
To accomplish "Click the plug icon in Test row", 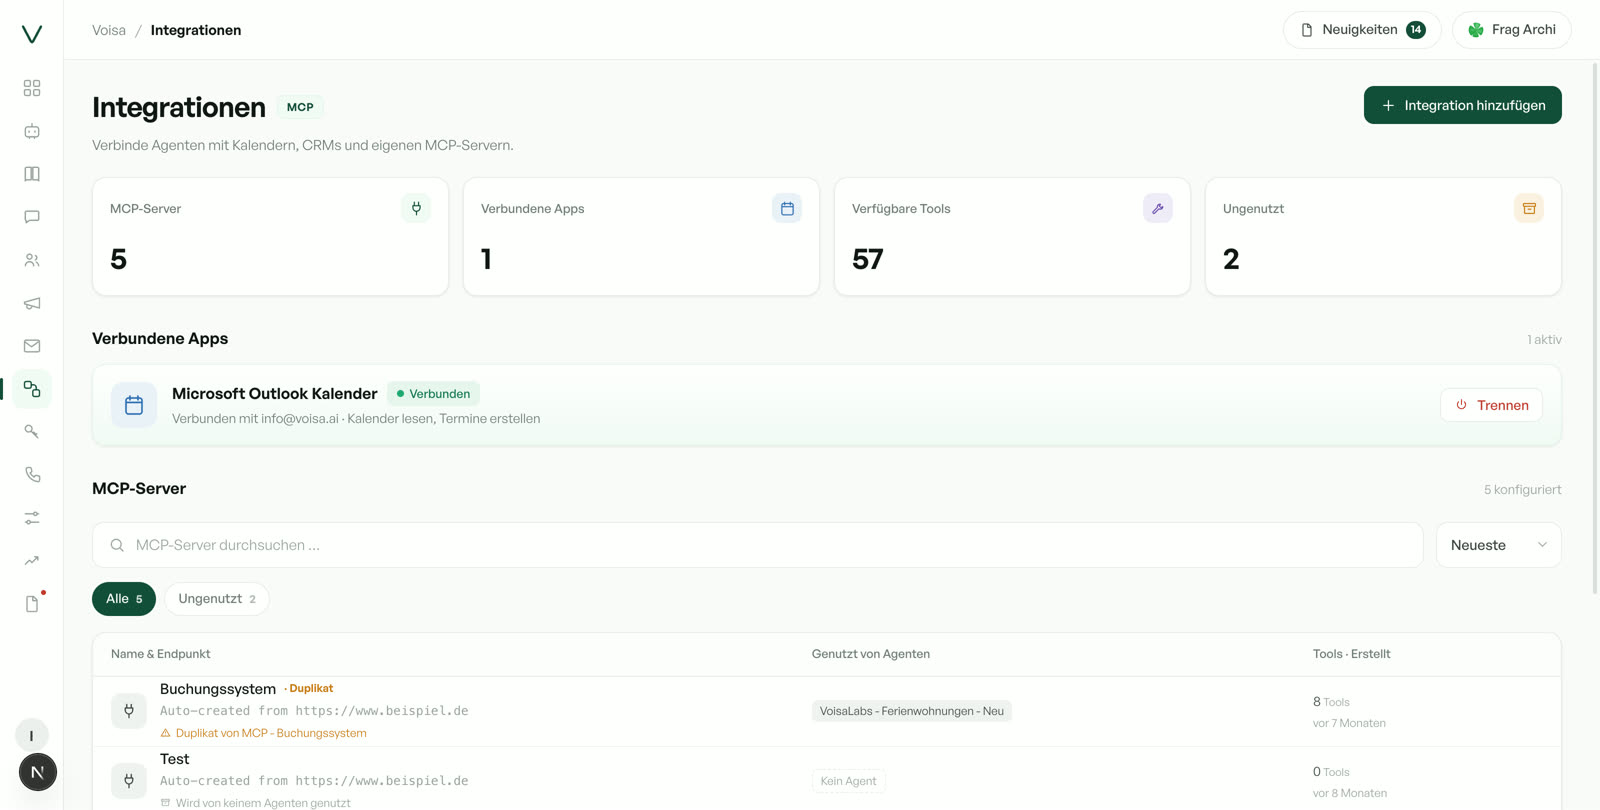I will pyautogui.click(x=129, y=780).
